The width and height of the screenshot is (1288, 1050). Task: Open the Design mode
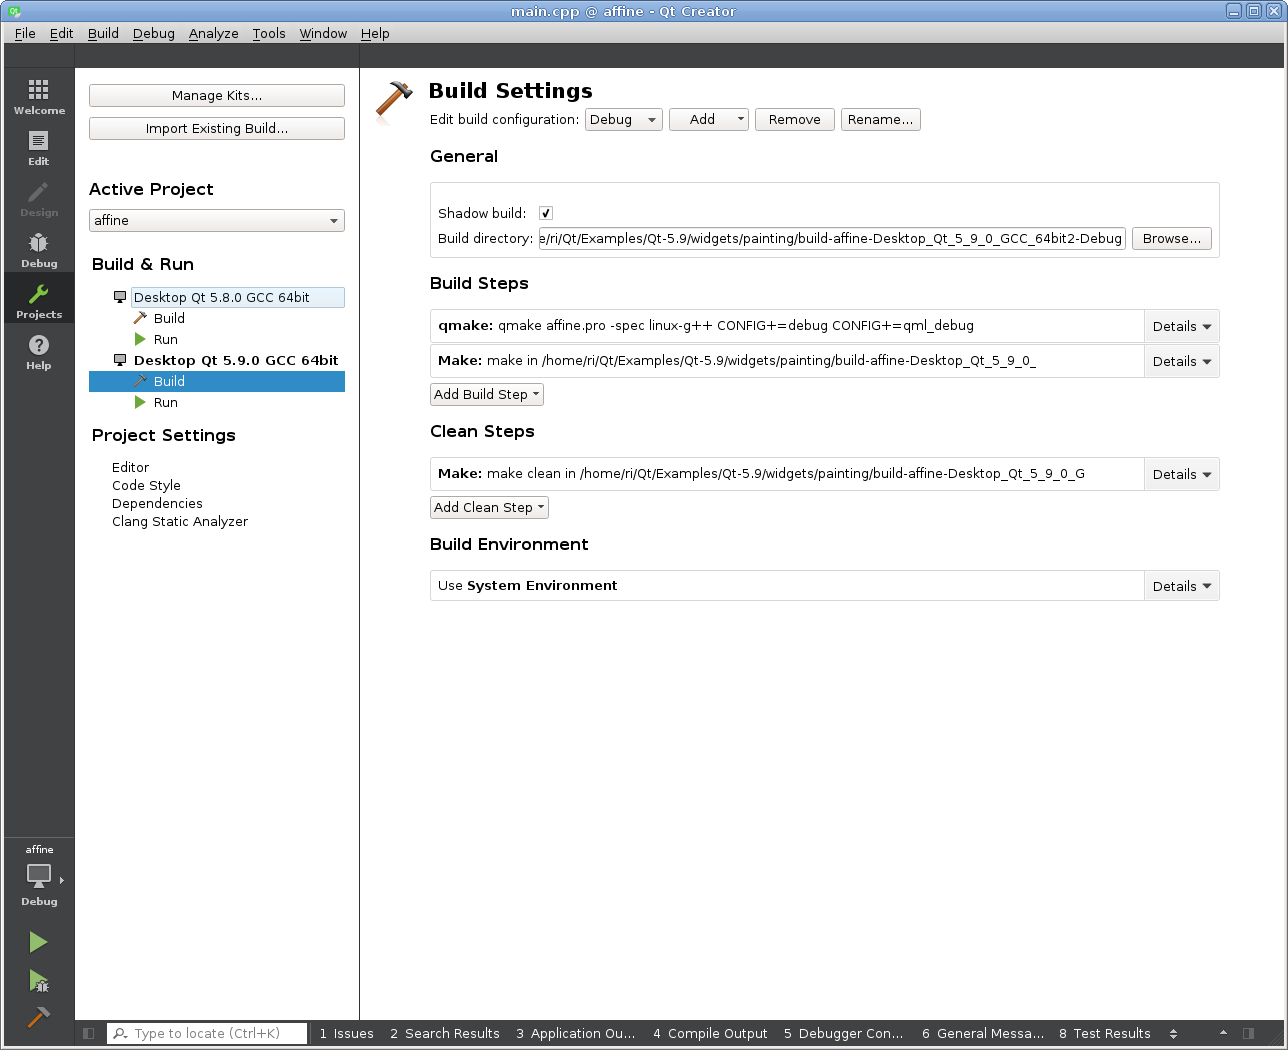click(39, 199)
